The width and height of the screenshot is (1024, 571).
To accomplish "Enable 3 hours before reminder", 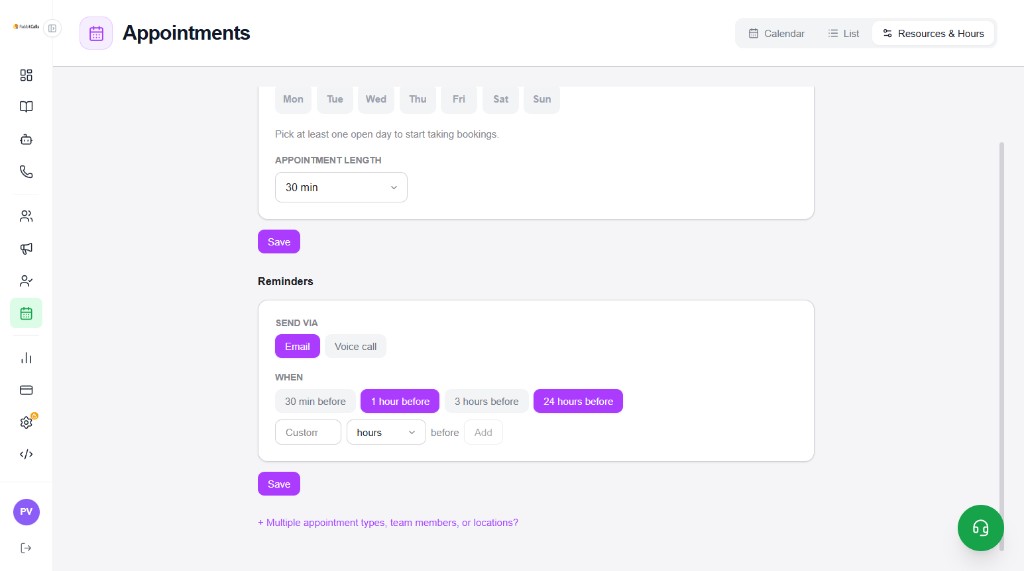I will [487, 401].
